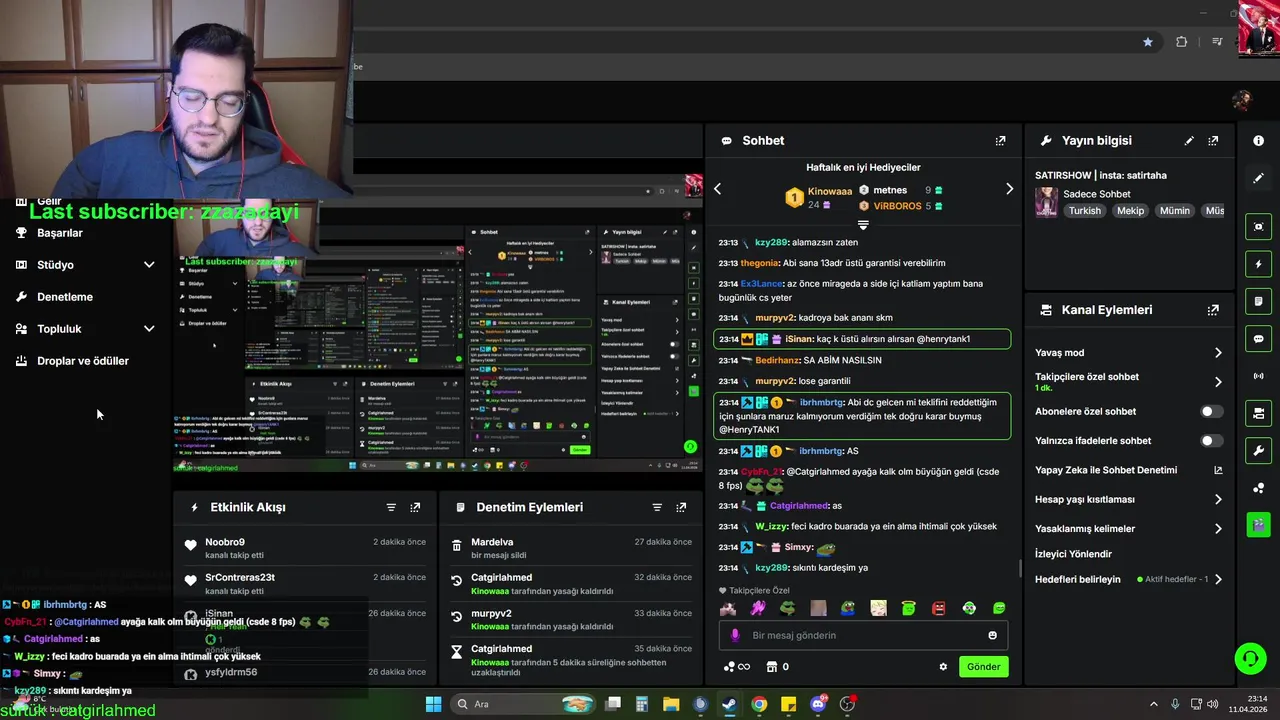Click the info icon in the right sidebar
1280x720 pixels.
coord(1259,141)
